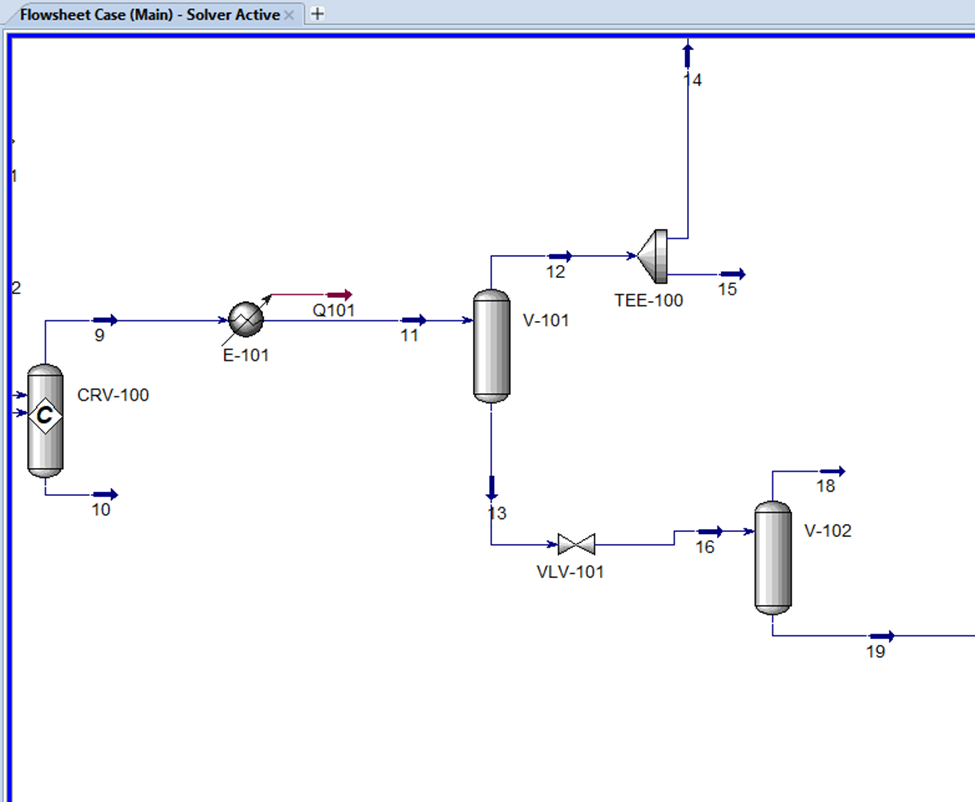Viewport: 975px width, 802px height.
Task: Click the E-101 label
Action: pos(246,356)
